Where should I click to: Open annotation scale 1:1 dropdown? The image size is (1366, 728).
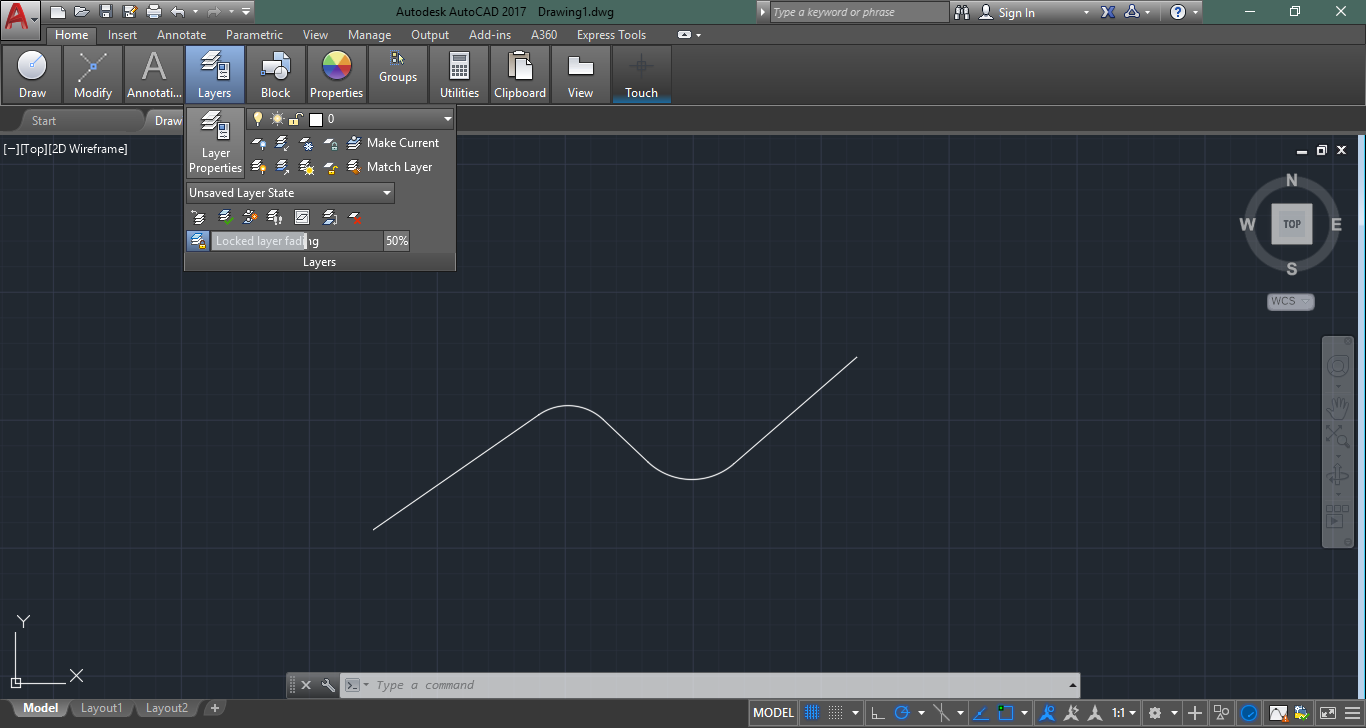pyautogui.click(x=1123, y=713)
